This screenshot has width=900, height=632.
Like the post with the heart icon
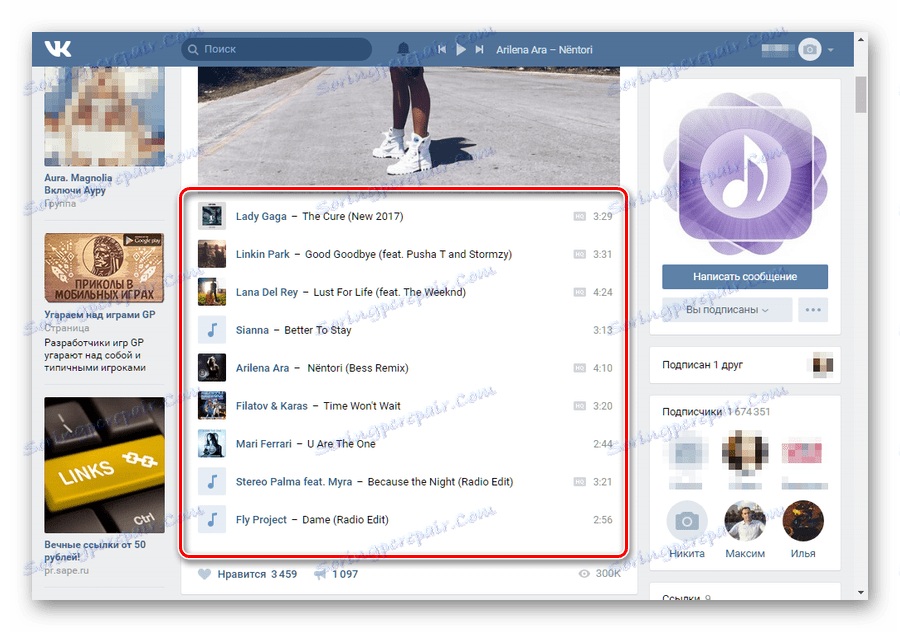[204, 574]
